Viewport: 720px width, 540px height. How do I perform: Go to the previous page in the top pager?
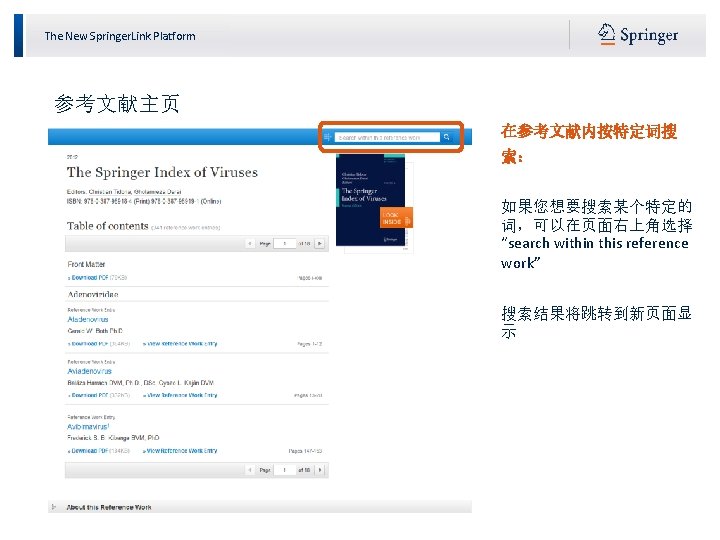pos(250,243)
